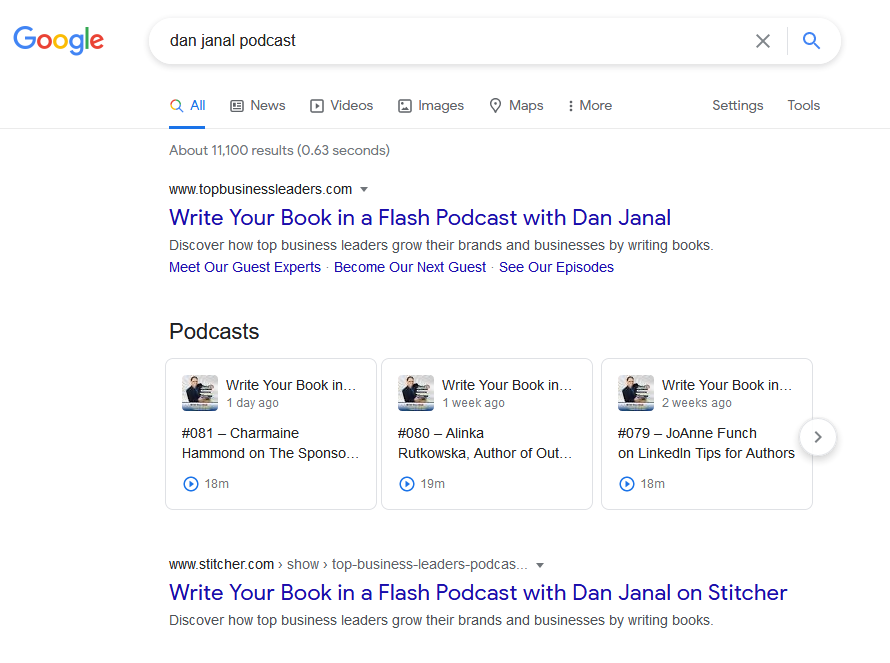Switch to the Videos tab
This screenshot has height=663, width=890.
pyautogui.click(x=341, y=106)
